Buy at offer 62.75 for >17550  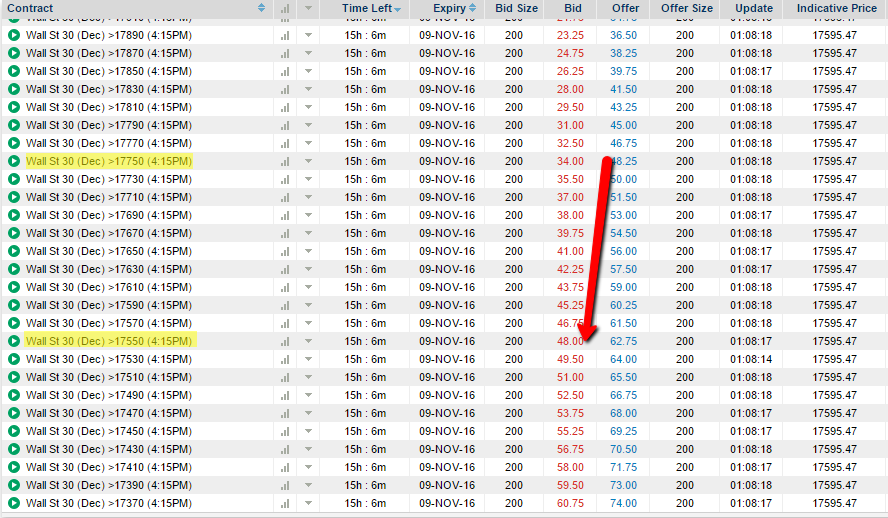click(x=624, y=341)
